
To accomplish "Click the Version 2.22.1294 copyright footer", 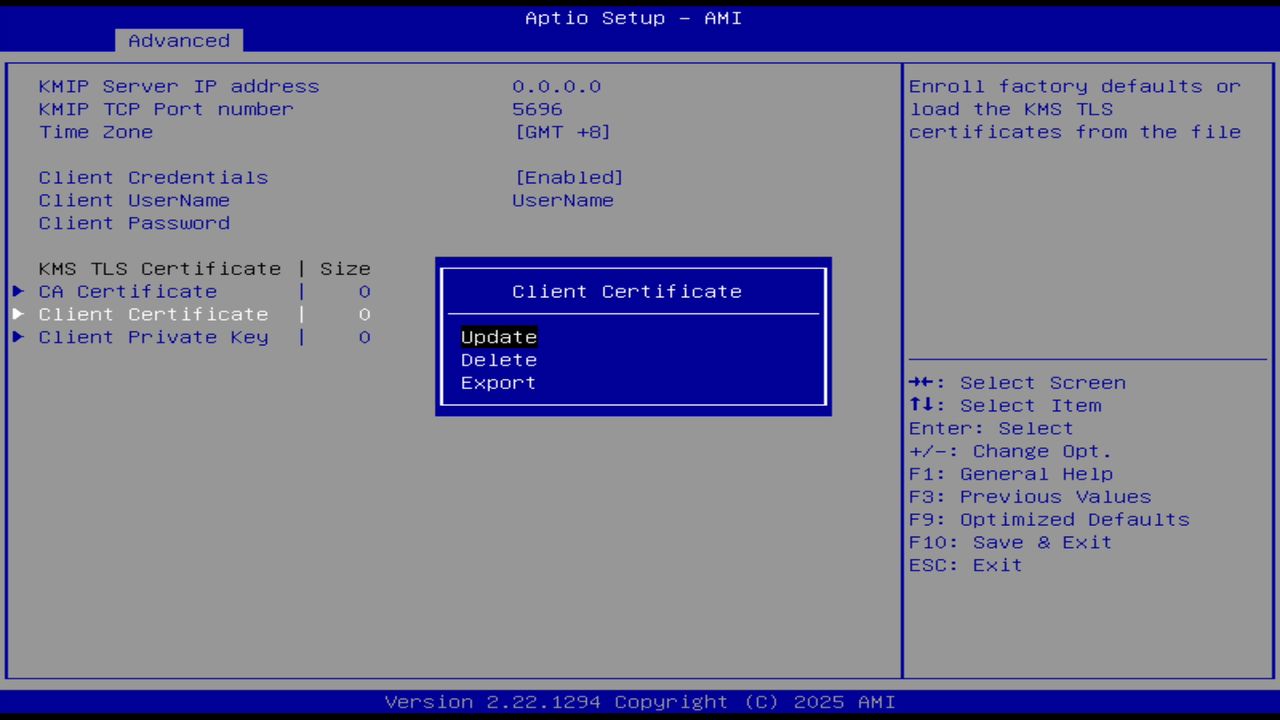I will 640,702.
